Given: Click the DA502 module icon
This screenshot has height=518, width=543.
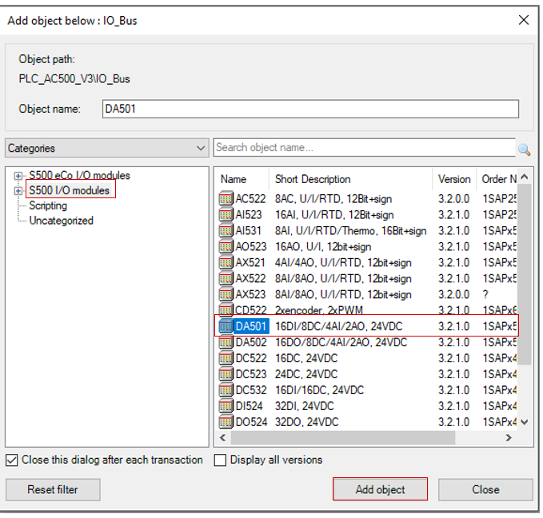Looking at the screenshot, I should click(x=226, y=342).
